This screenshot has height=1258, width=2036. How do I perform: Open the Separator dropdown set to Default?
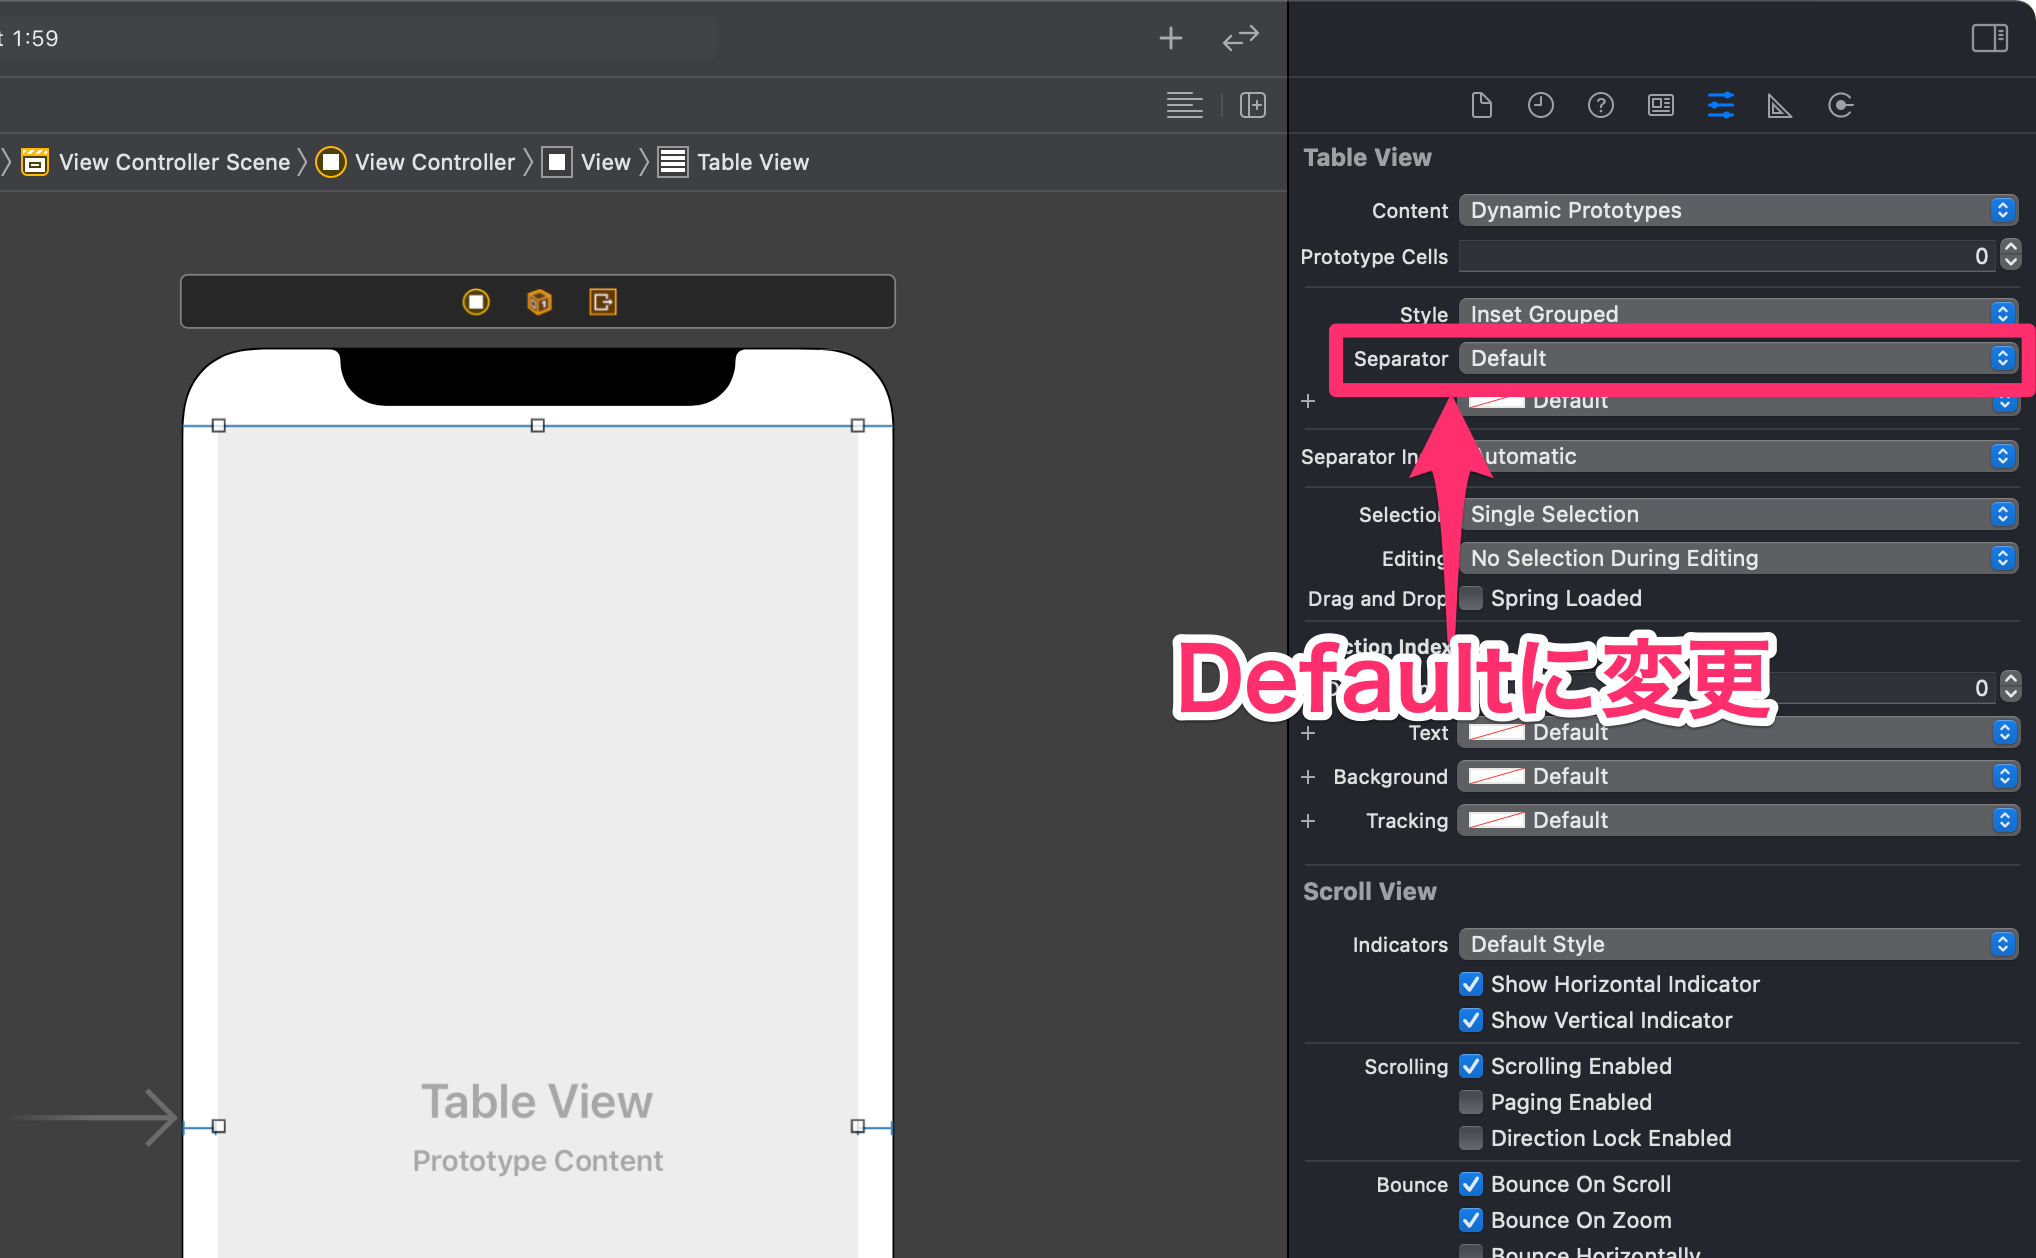click(1738, 358)
